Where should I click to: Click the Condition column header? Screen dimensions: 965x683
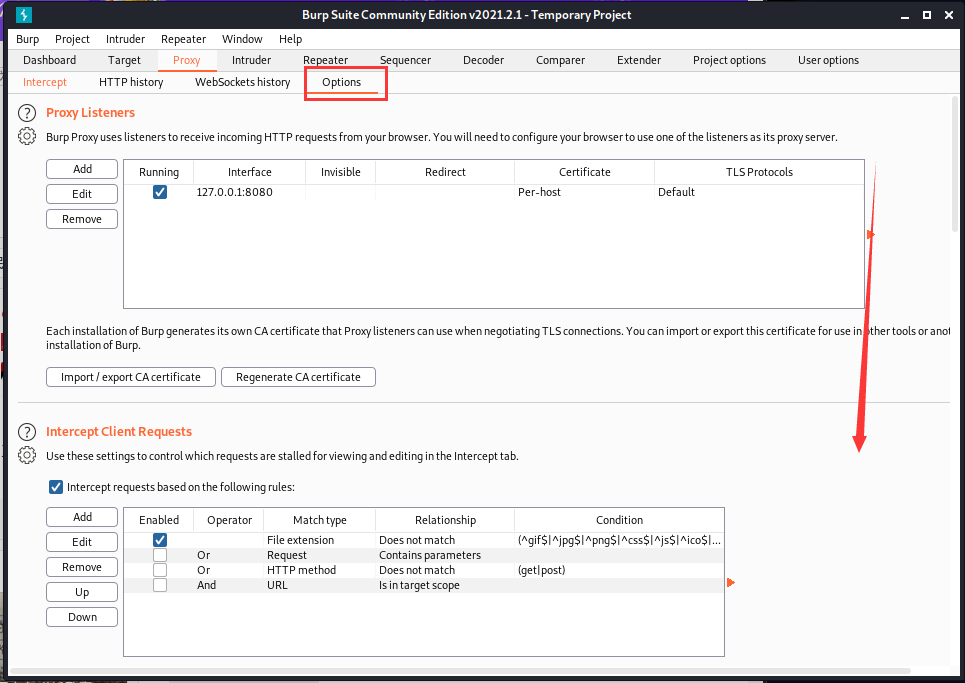click(x=619, y=520)
